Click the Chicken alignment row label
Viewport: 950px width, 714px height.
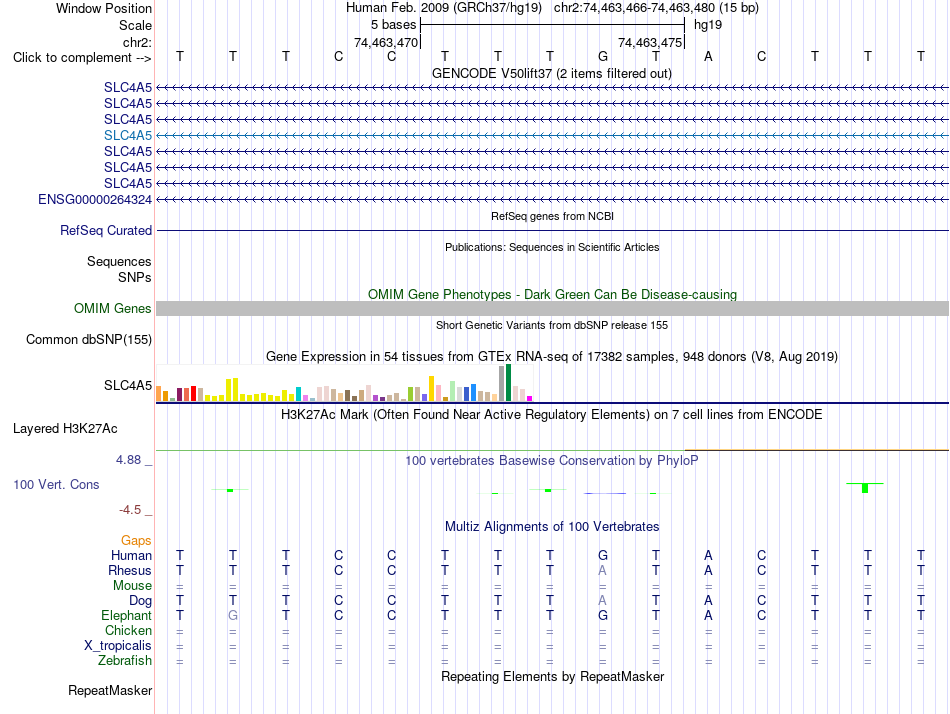128,630
